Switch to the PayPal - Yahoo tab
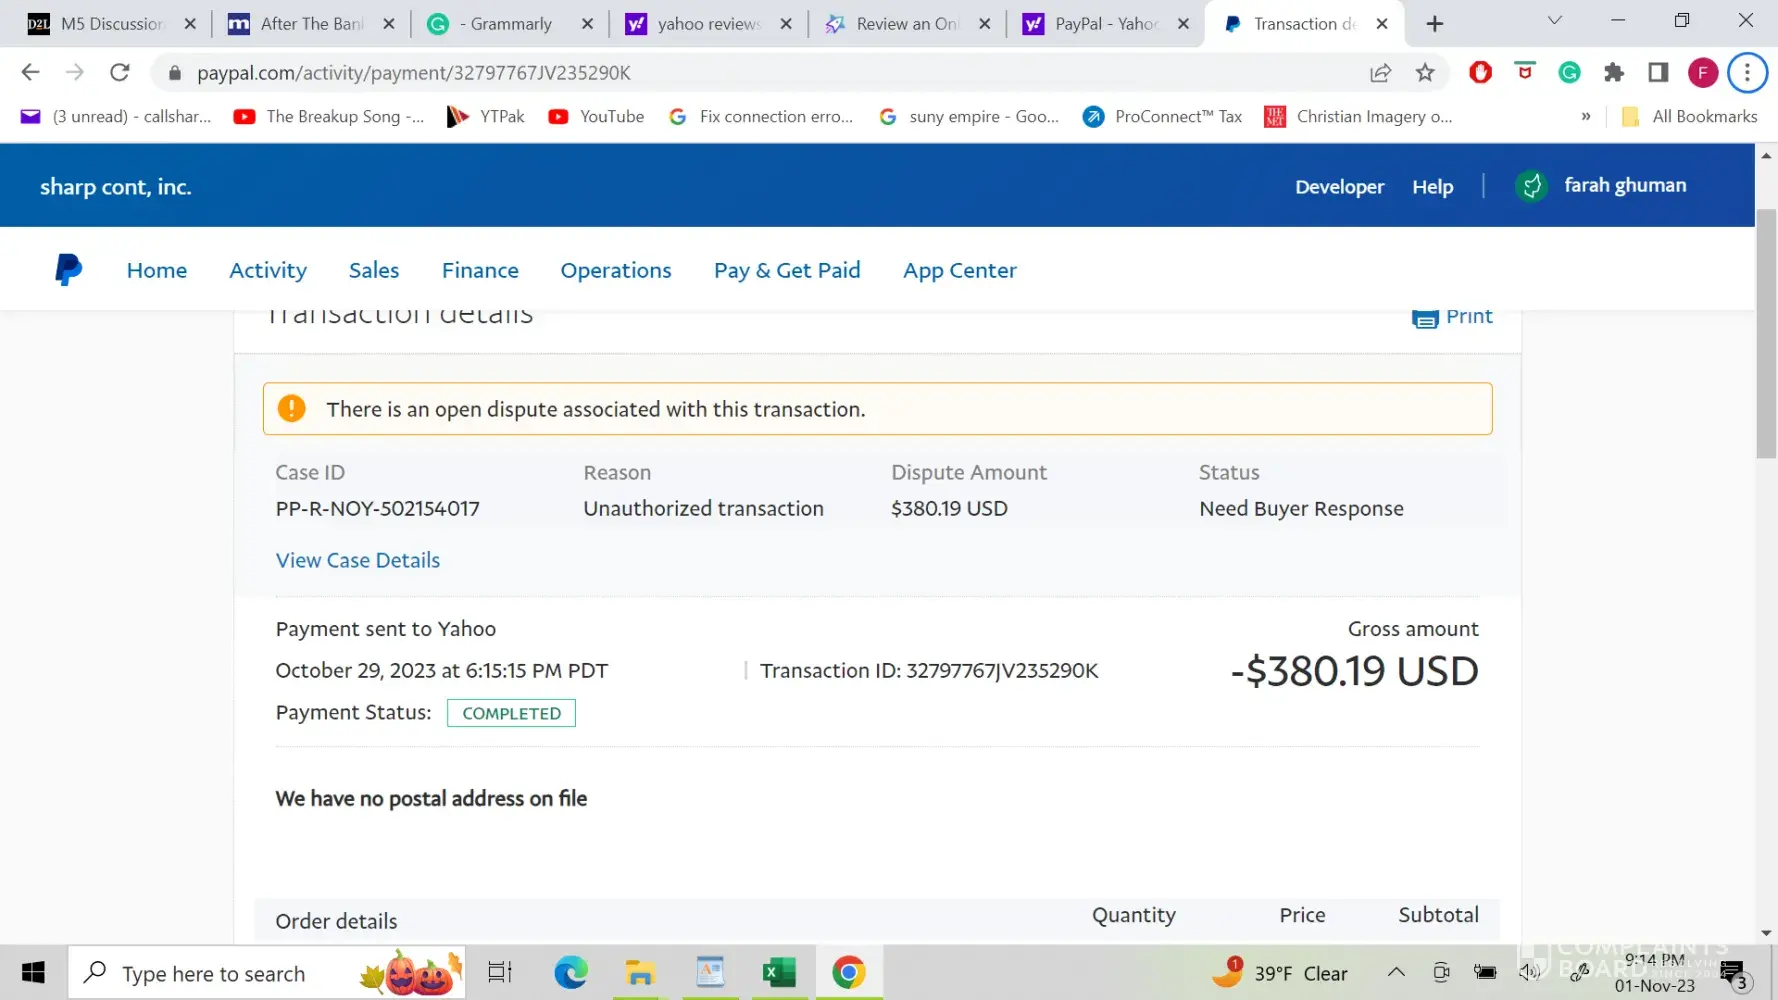This screenshot has width=1778, height=1000. [1107, 24]
